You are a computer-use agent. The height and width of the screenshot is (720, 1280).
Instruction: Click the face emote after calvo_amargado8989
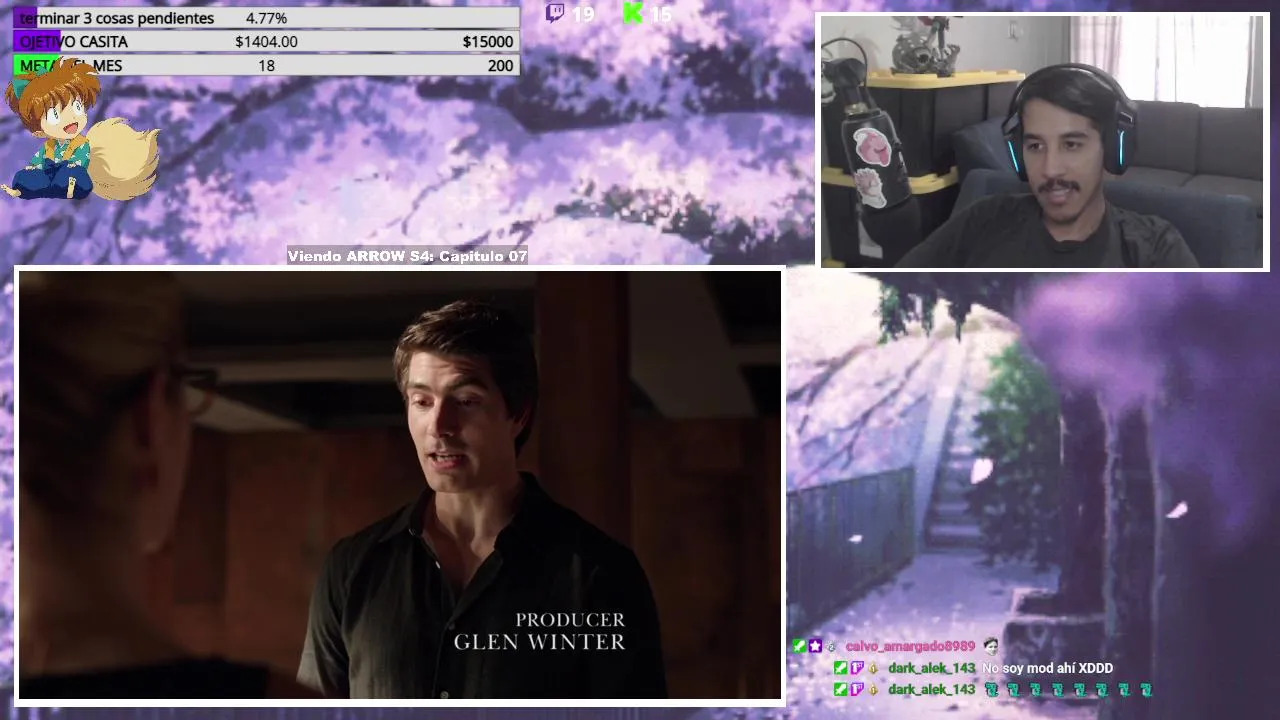[991, 646]
